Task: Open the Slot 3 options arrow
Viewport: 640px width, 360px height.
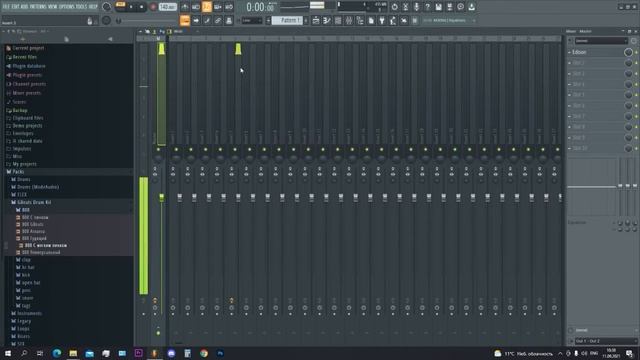Action: [x=570, y=74]
